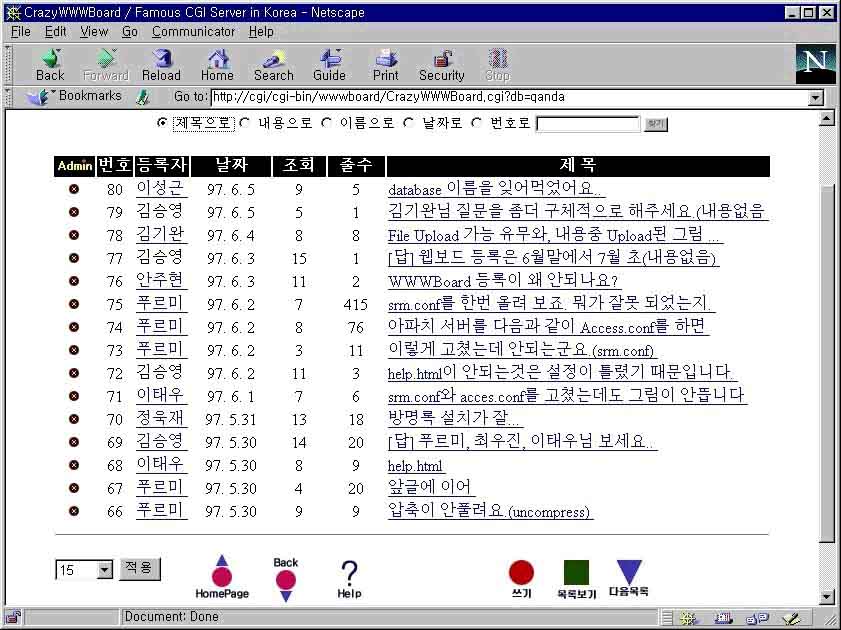Open post '앞글에 이어'

(x=430, y=487)
